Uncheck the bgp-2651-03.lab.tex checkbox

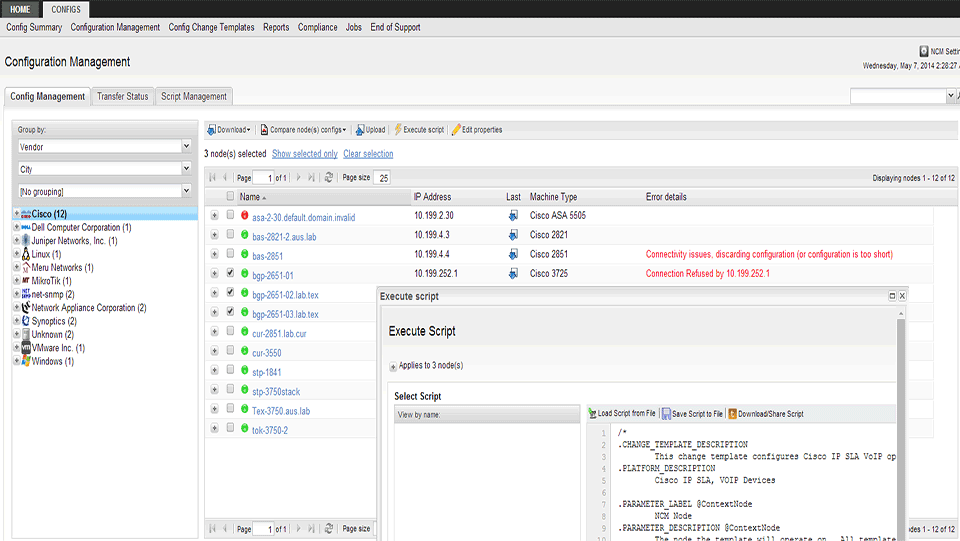coord(230,312)
